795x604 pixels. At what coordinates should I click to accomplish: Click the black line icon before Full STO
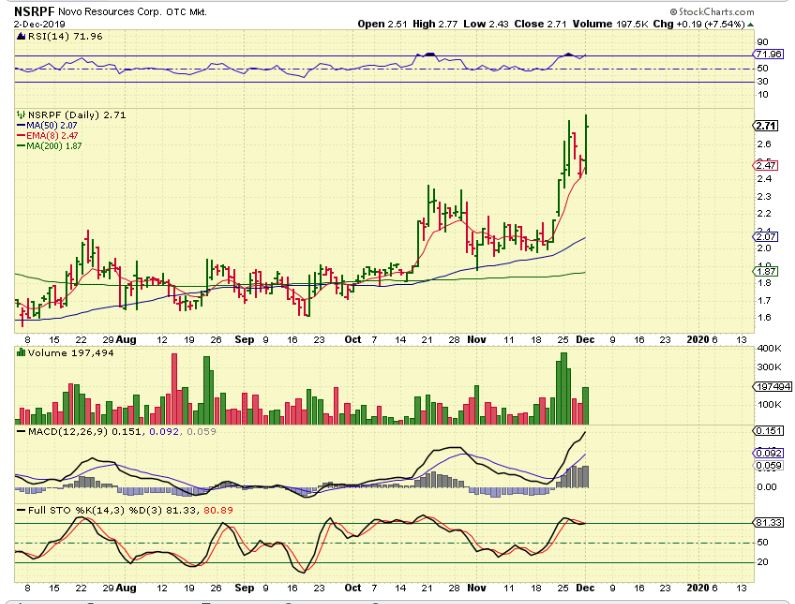tap(21, 510)
